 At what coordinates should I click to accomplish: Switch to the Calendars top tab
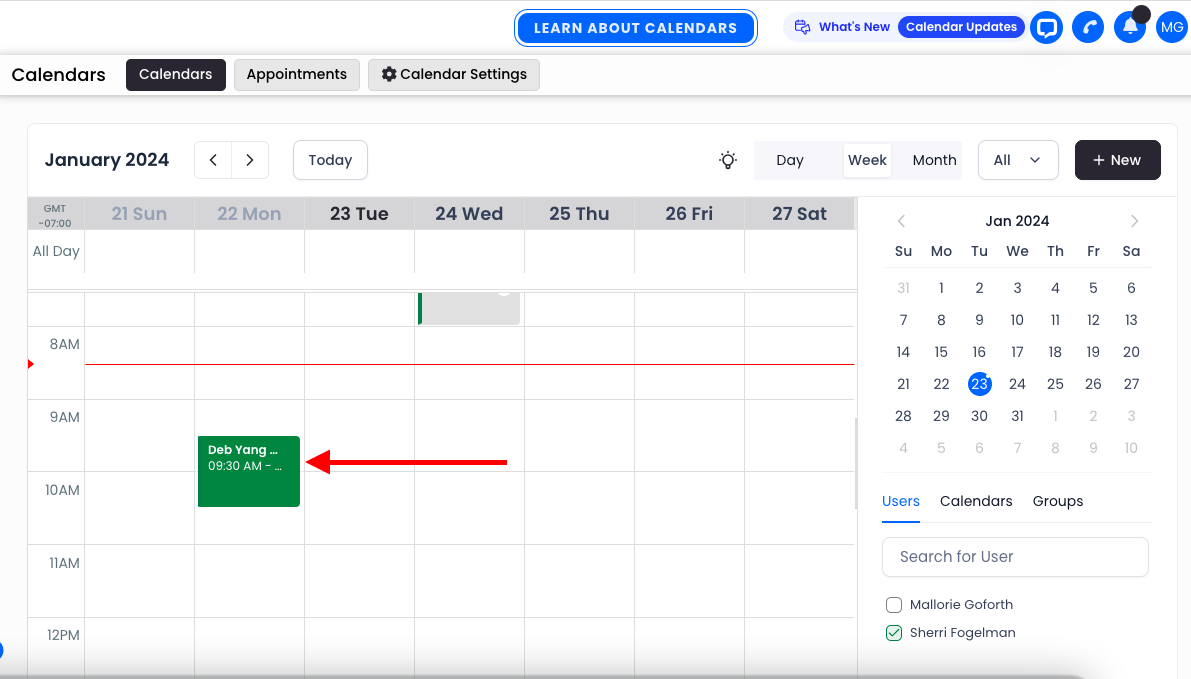click(175, 74)
